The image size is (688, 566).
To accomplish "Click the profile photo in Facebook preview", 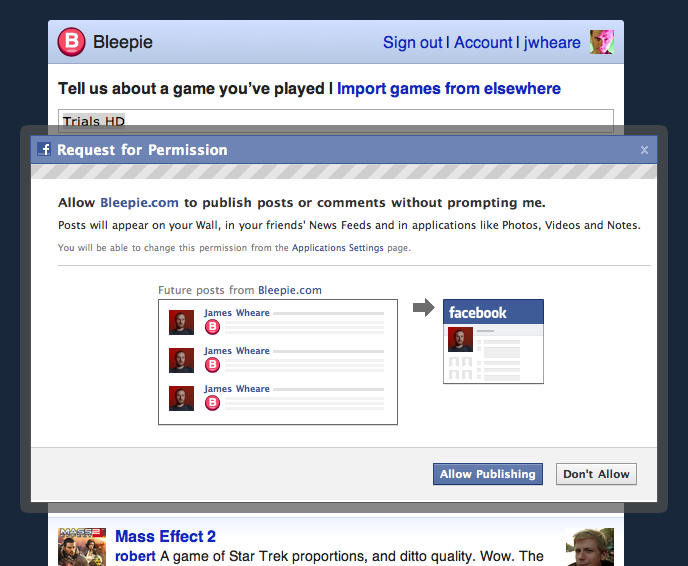I will pos(460,339).
